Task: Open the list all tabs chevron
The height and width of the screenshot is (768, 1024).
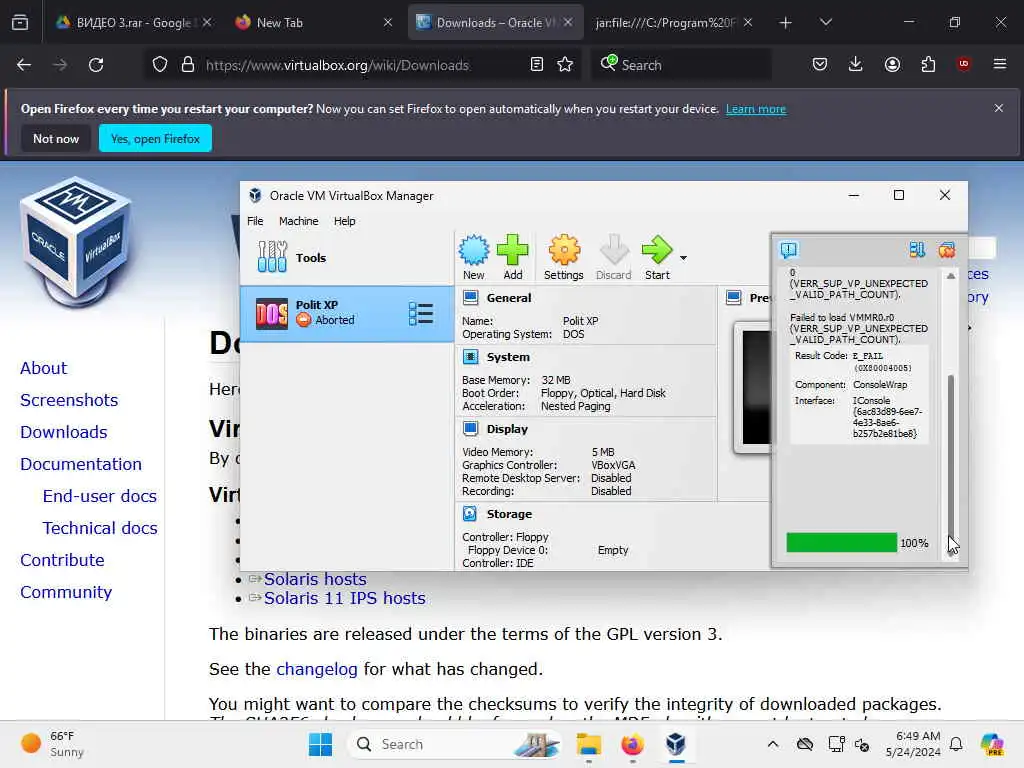Action: point(825,22)
